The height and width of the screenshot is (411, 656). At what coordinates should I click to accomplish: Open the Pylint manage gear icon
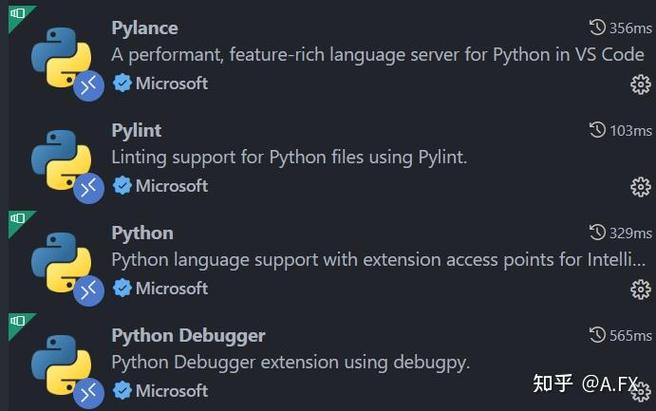pyautogui.click(x=641, y=187)
